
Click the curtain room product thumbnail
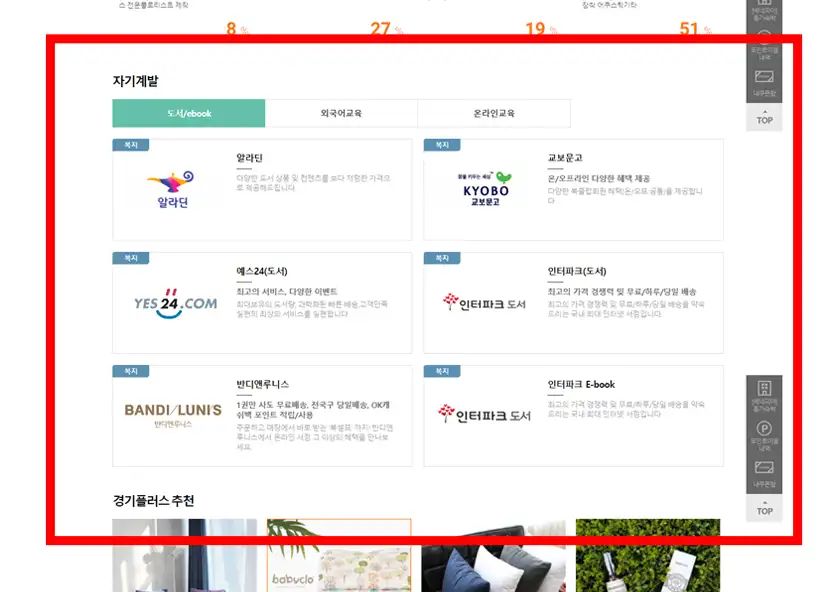184,555
